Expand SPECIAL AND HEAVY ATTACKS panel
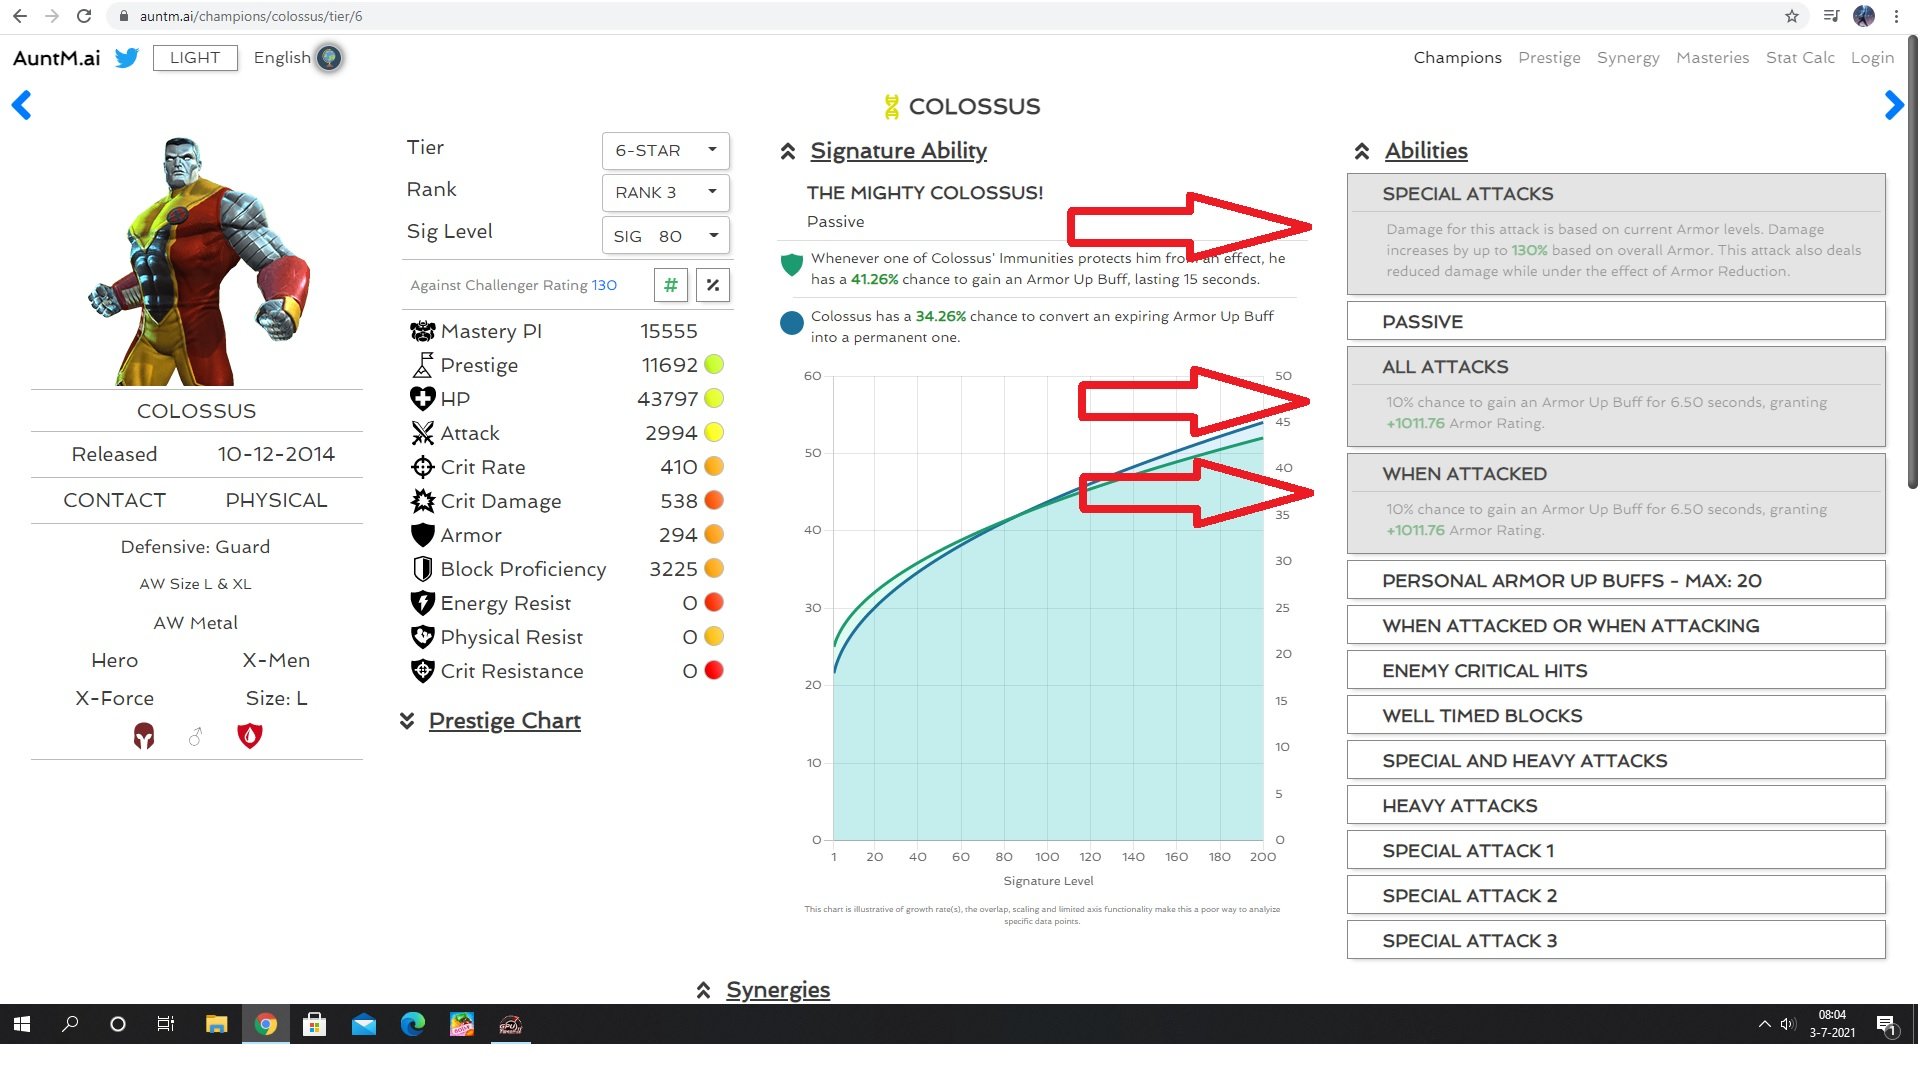The height and width of the screenshot is (1080, 1920). coord(1616,761)
